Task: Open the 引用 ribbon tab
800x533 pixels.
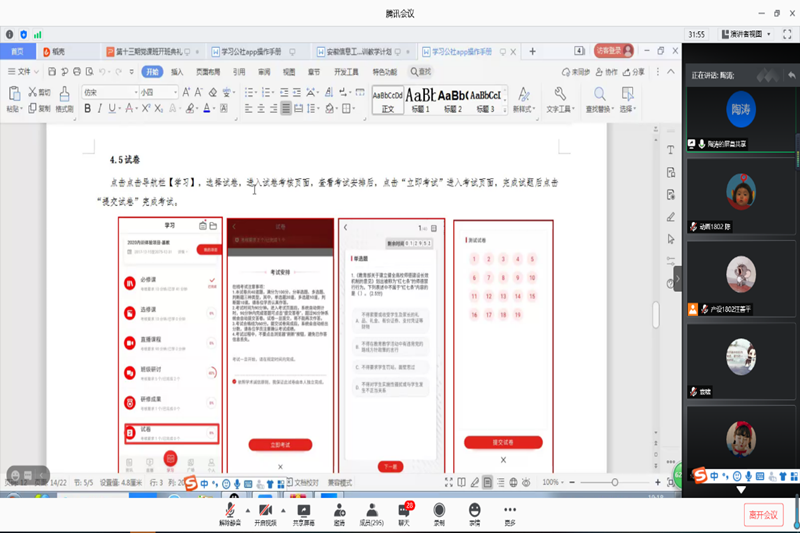Action: pos(239,72)
